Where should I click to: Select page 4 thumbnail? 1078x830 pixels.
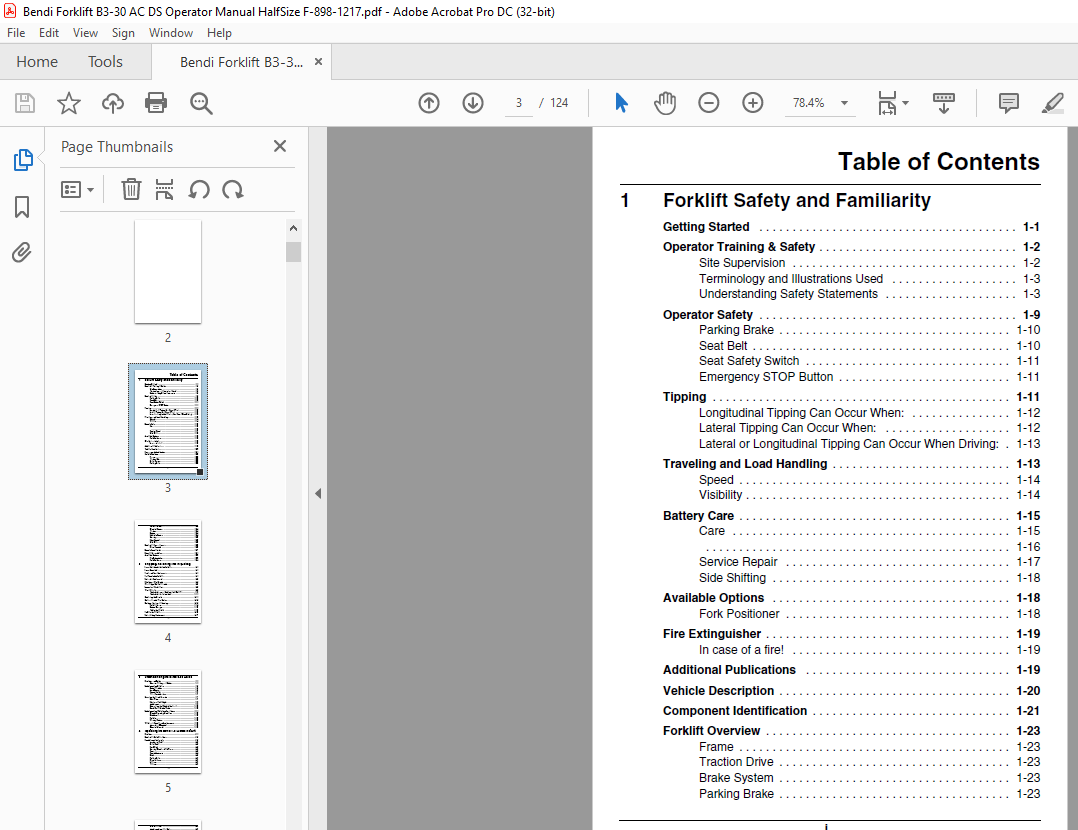[x=168, y=571]
